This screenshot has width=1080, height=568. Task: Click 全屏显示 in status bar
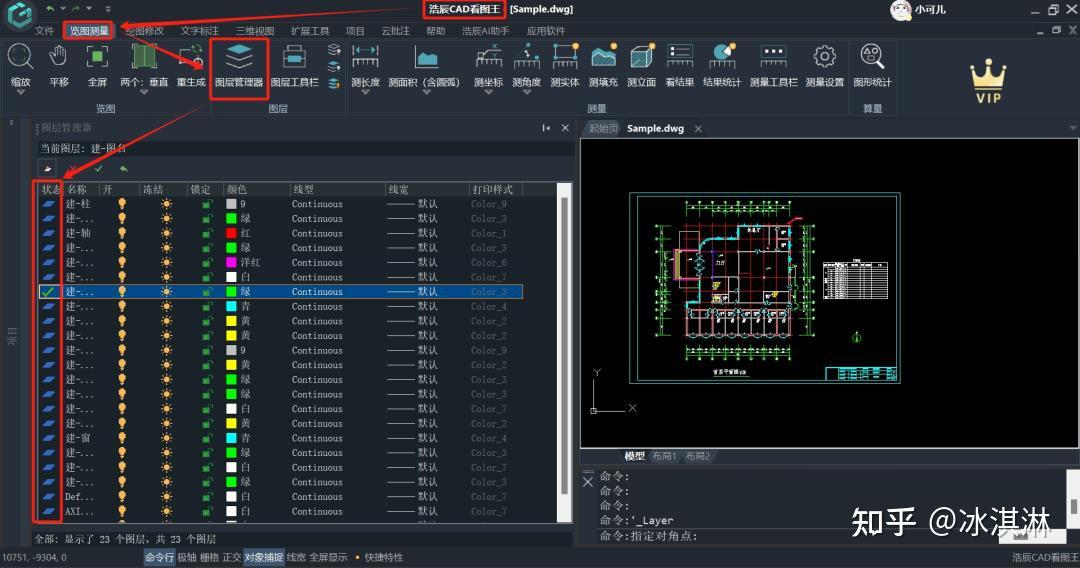329,557
